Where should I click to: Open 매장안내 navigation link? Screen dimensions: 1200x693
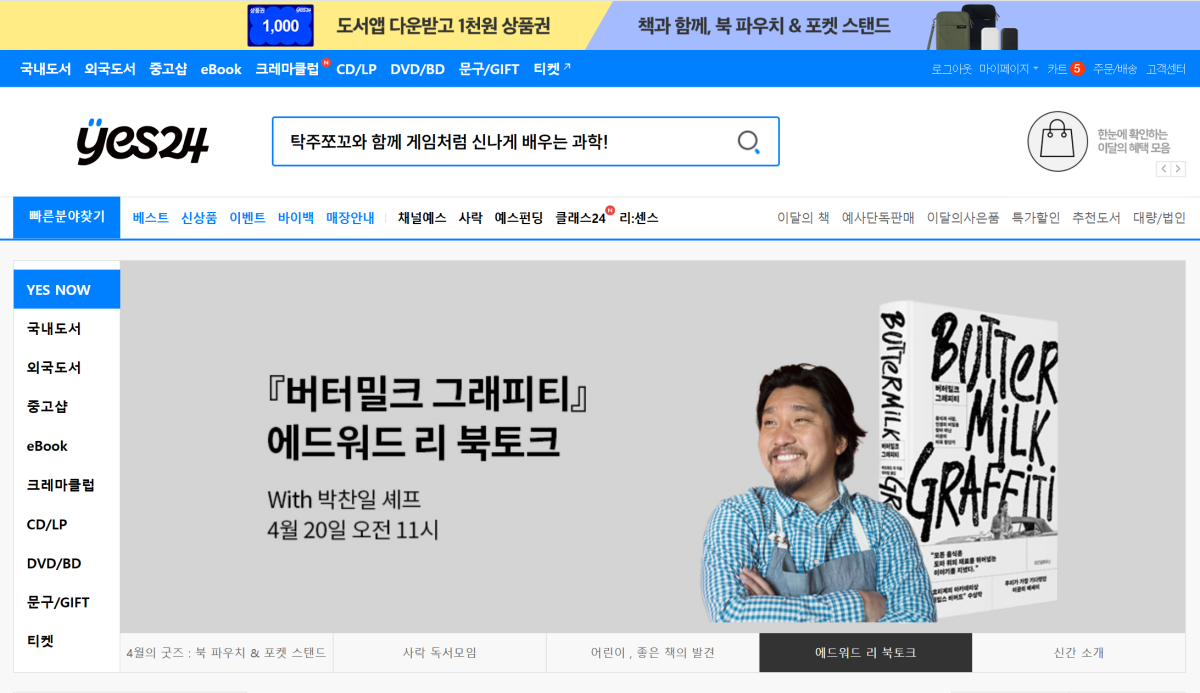350,217
